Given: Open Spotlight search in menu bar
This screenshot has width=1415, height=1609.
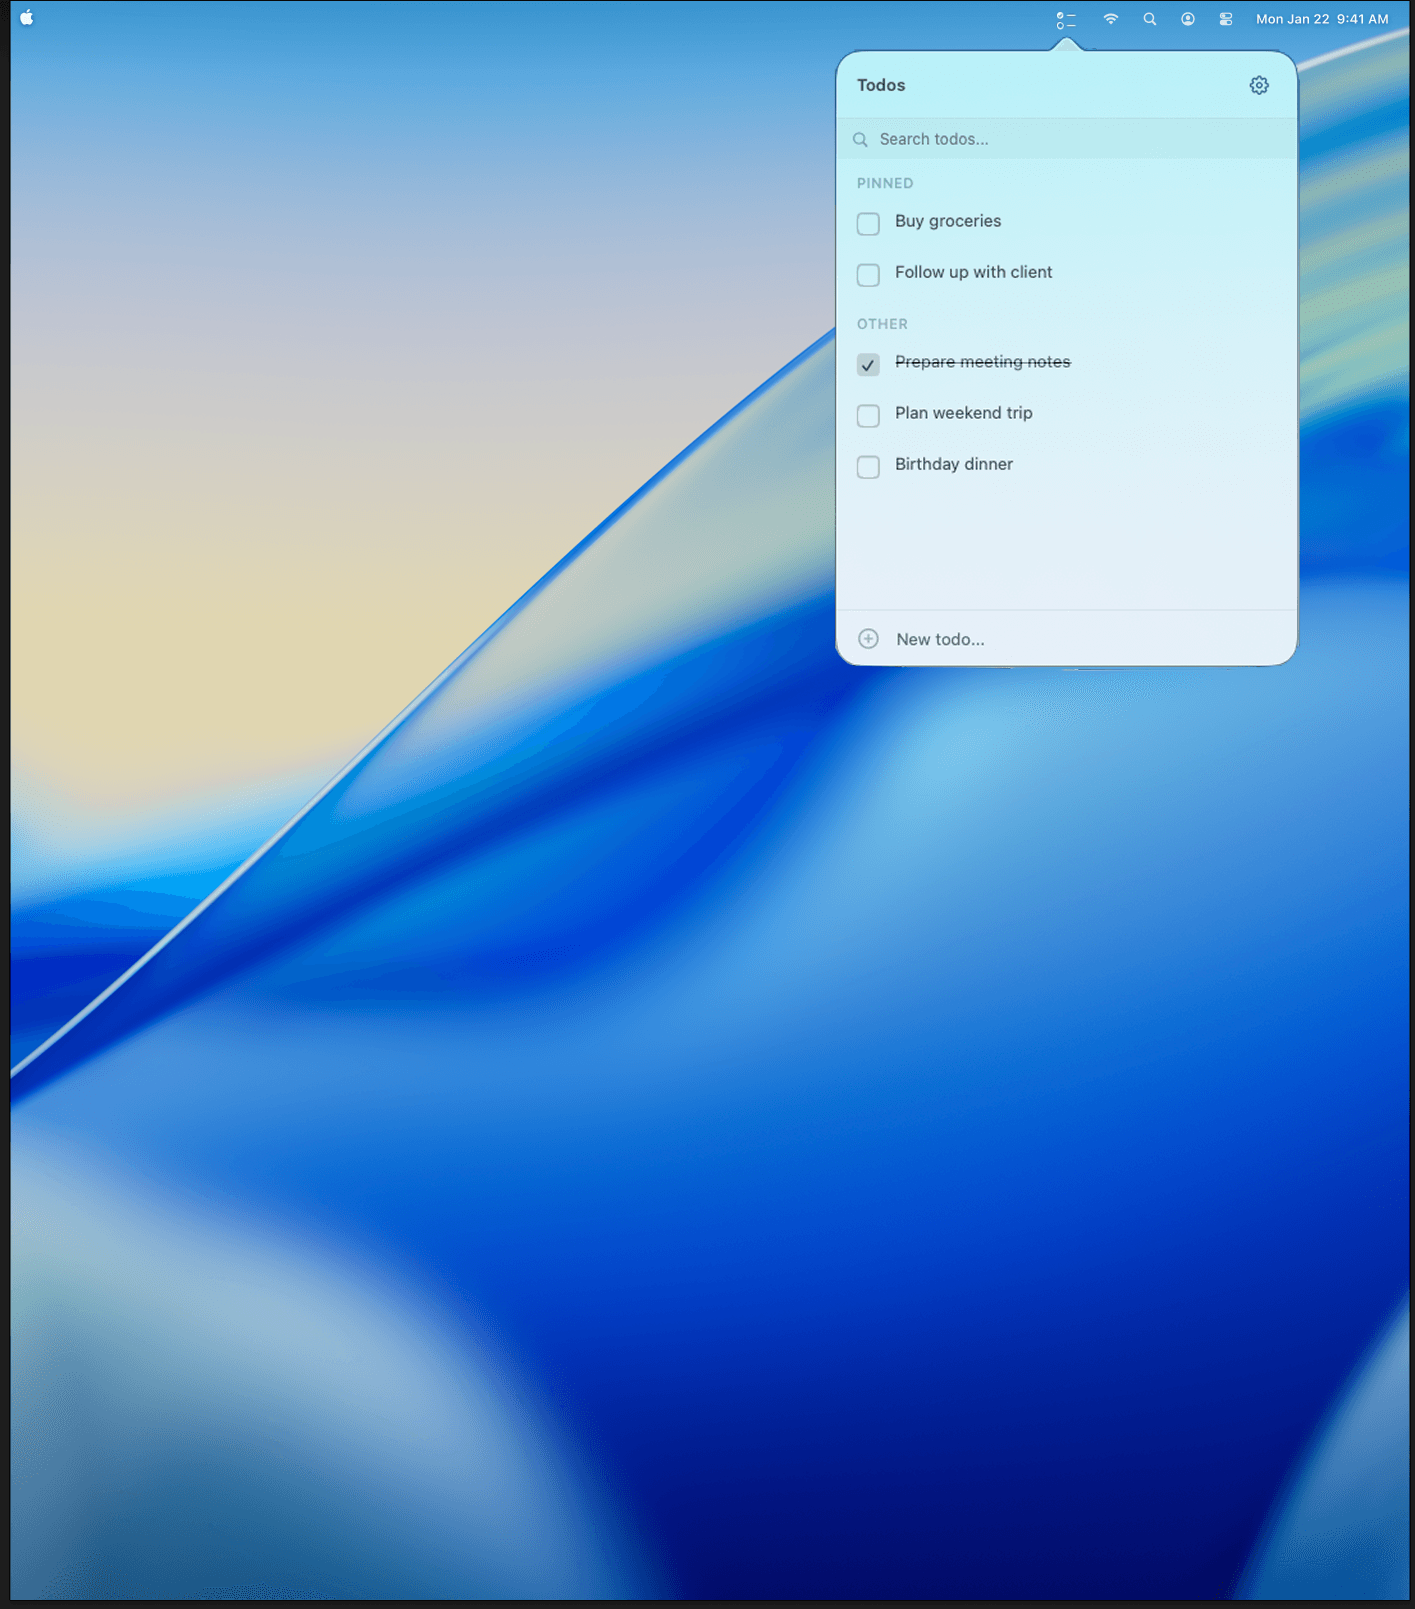Looking at the screenshot, I should click(1150, 19).
